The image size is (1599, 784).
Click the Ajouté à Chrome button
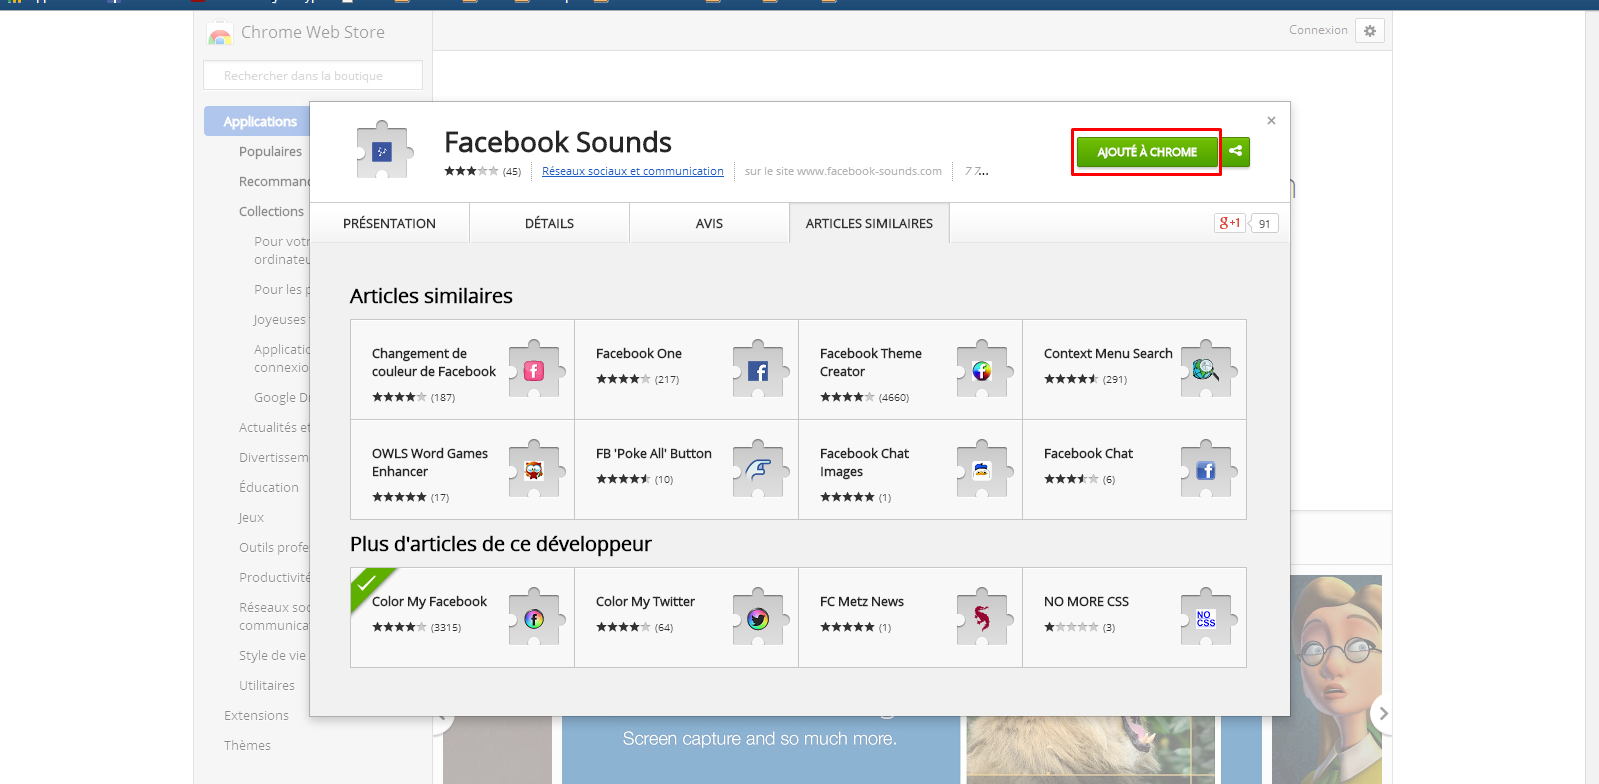coord(1147,152)
